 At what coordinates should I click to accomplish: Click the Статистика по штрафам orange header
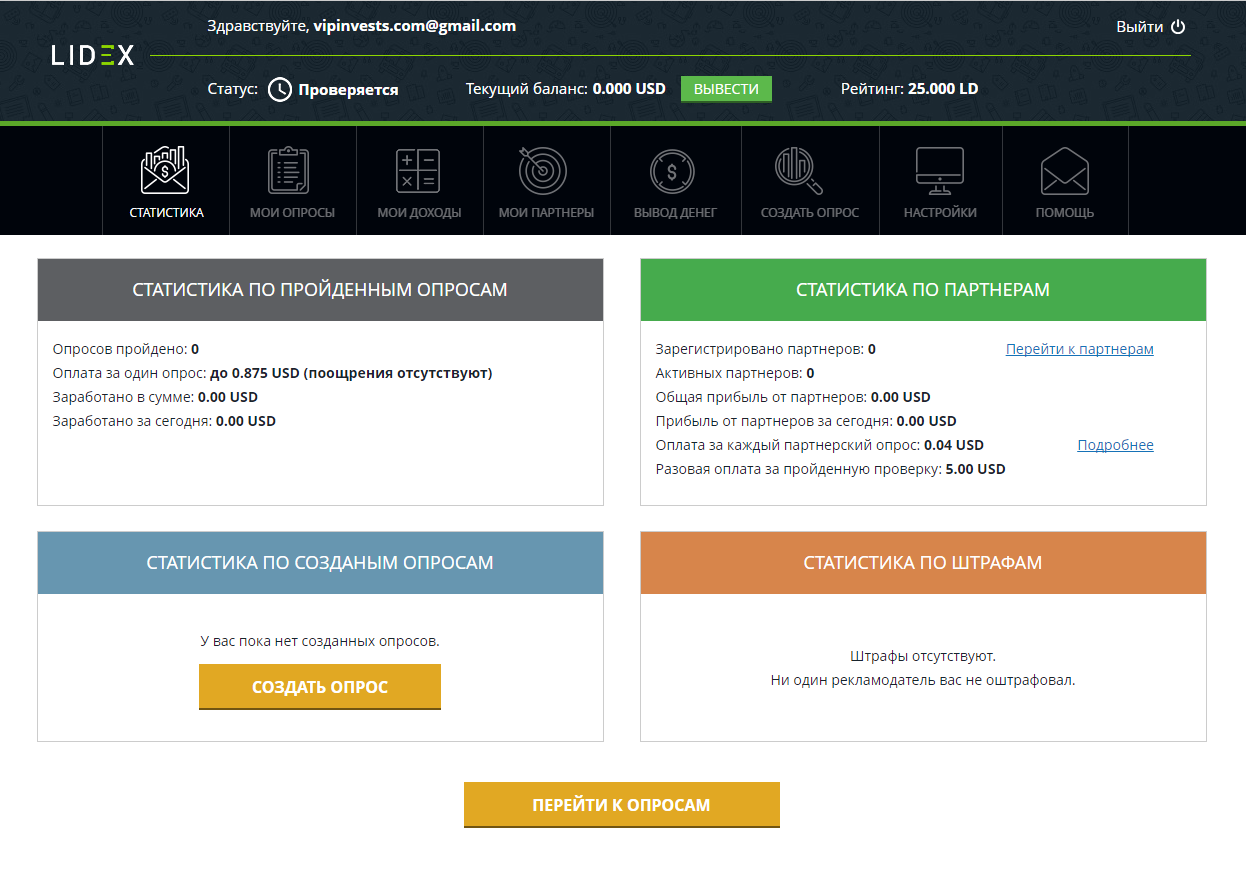923,563
